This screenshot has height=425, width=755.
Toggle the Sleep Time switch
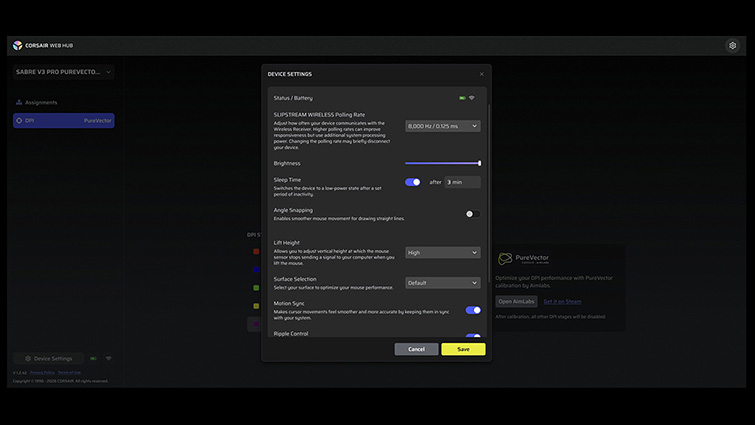click(x=413, y=182)
